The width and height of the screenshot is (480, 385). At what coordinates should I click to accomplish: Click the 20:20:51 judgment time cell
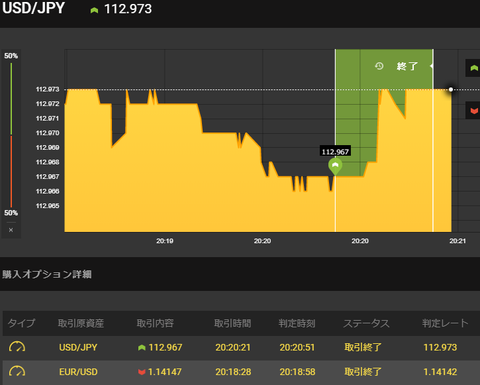pos(297,347)
